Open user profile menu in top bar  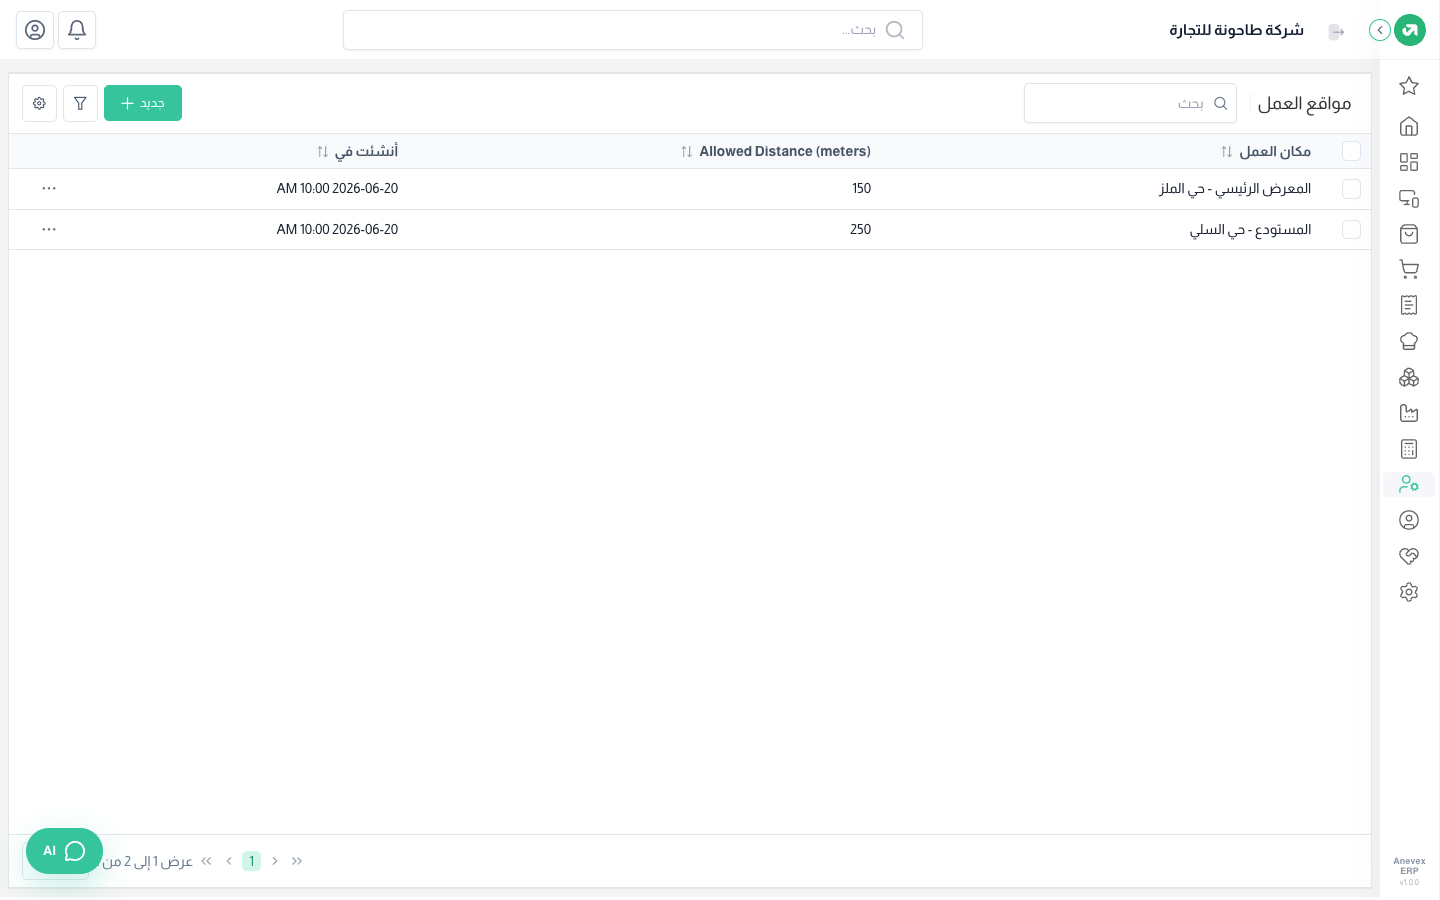[x=35, y=30]
